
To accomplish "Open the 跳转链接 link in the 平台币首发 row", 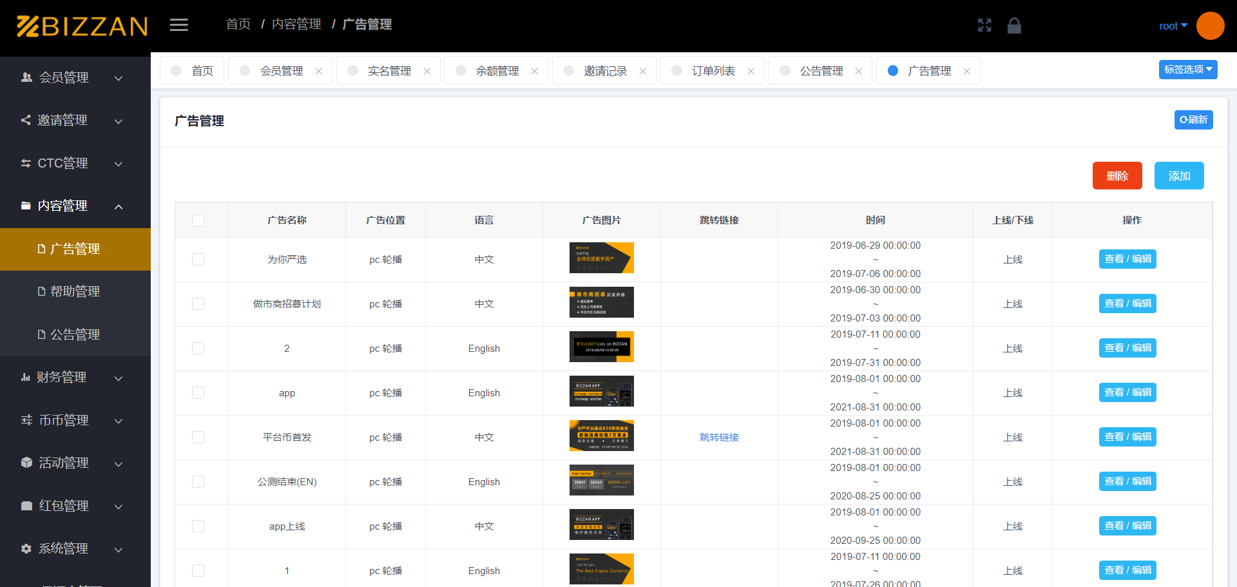I will pyautogui.click(x=718, y=436).
